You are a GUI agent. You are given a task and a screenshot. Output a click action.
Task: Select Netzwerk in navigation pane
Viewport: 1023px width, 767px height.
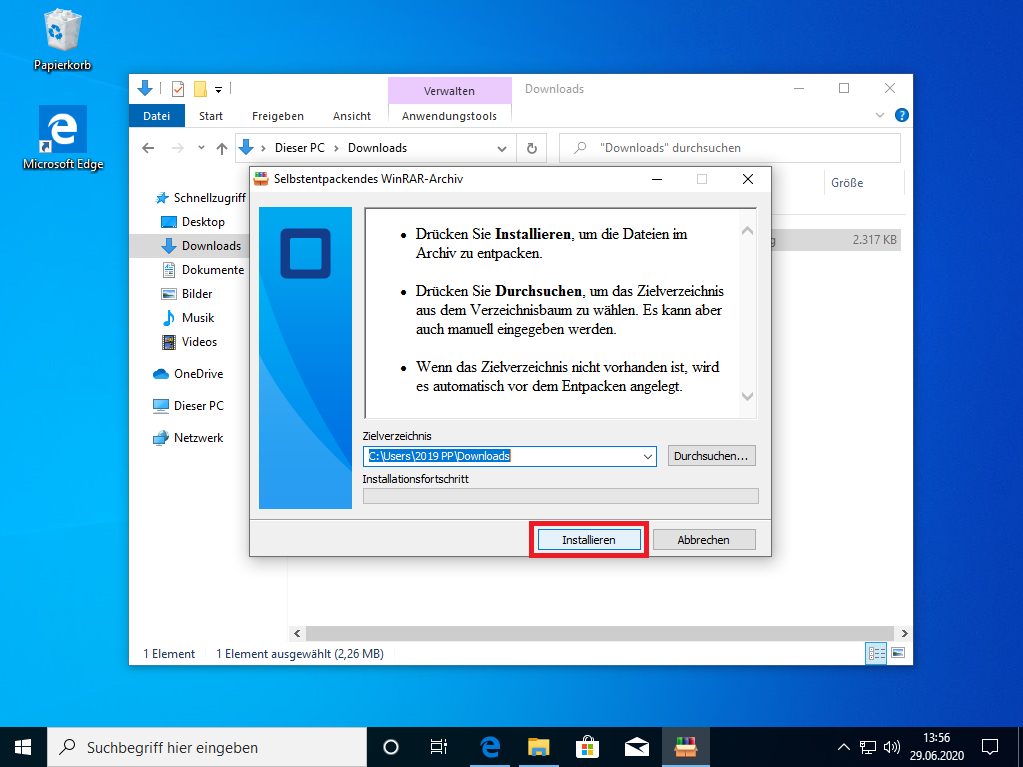[x=189, y=438]
